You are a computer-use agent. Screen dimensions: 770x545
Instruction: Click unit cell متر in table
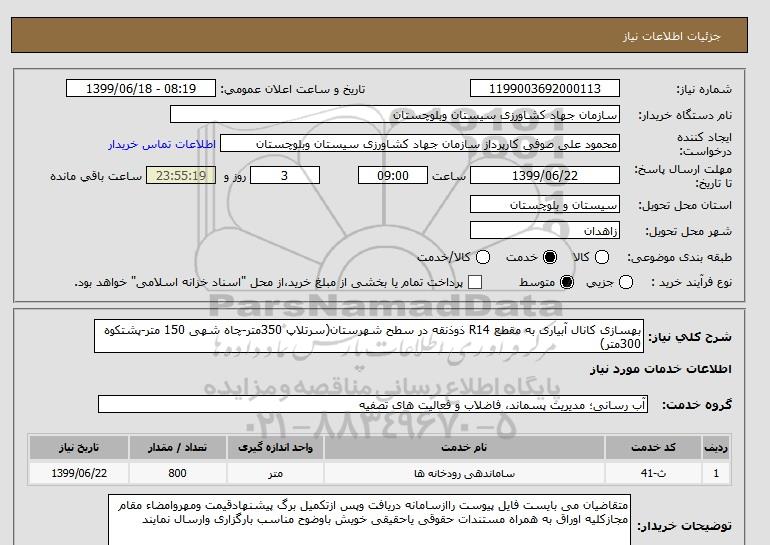point(275,473)
